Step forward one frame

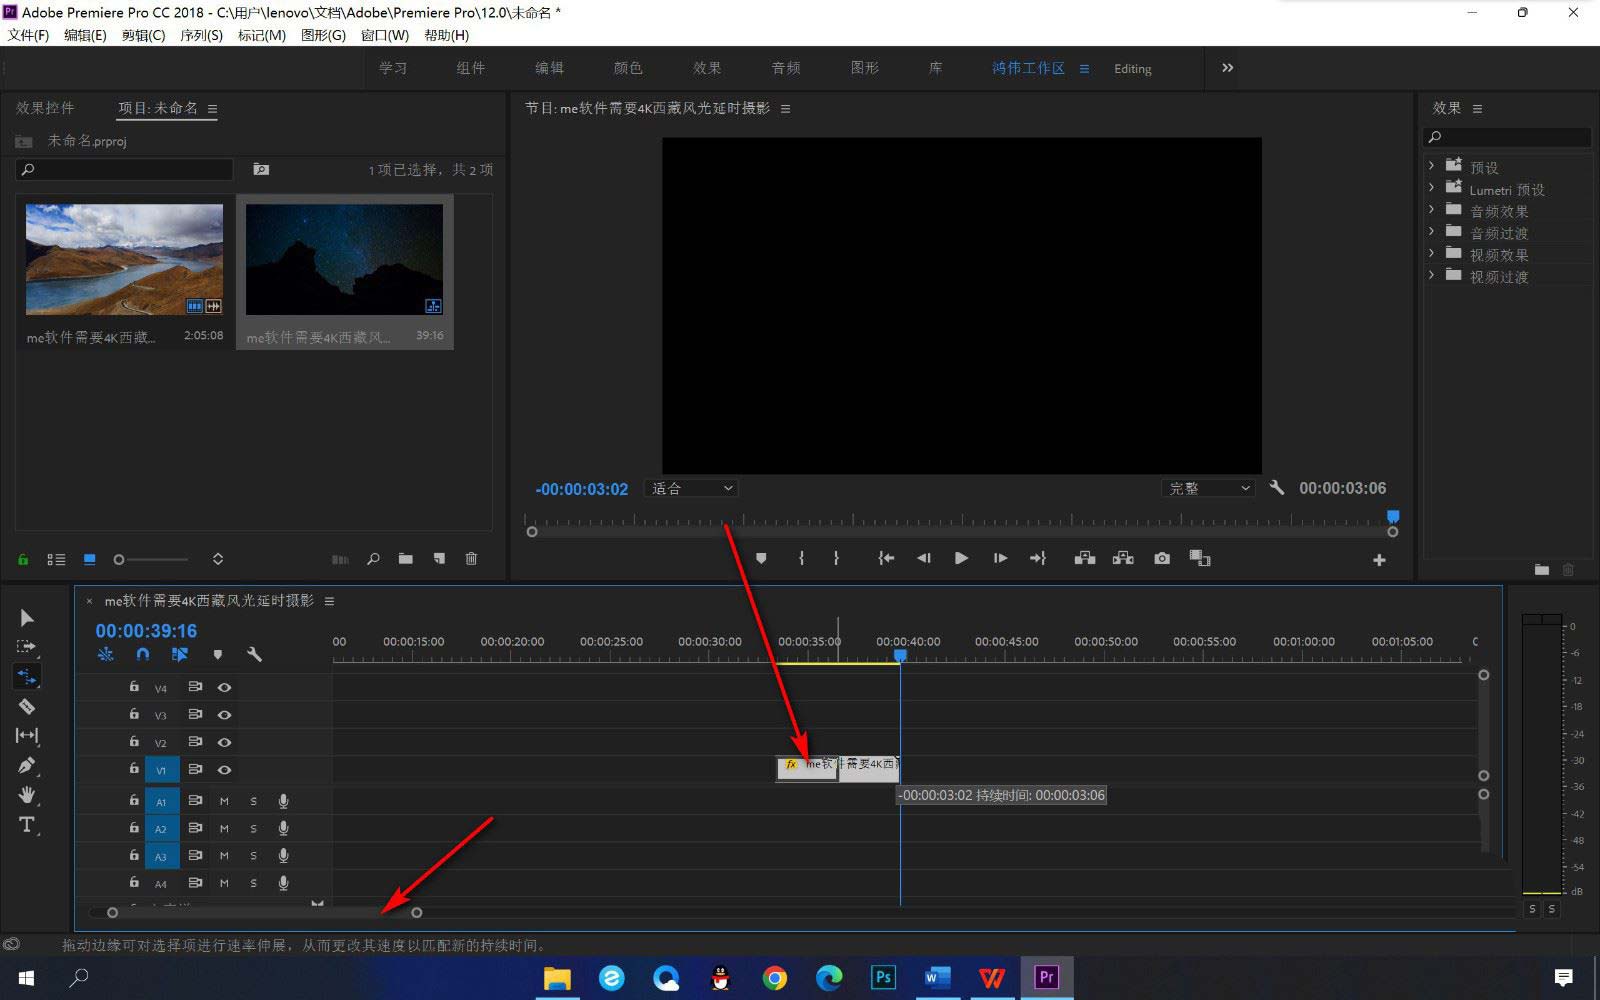pyautogui.click(x=1000, y=558)
